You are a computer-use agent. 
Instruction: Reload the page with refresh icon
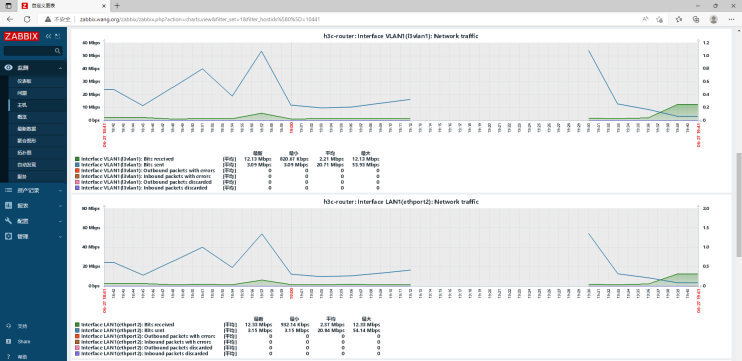pyautogui.click(x=27, y=19)
